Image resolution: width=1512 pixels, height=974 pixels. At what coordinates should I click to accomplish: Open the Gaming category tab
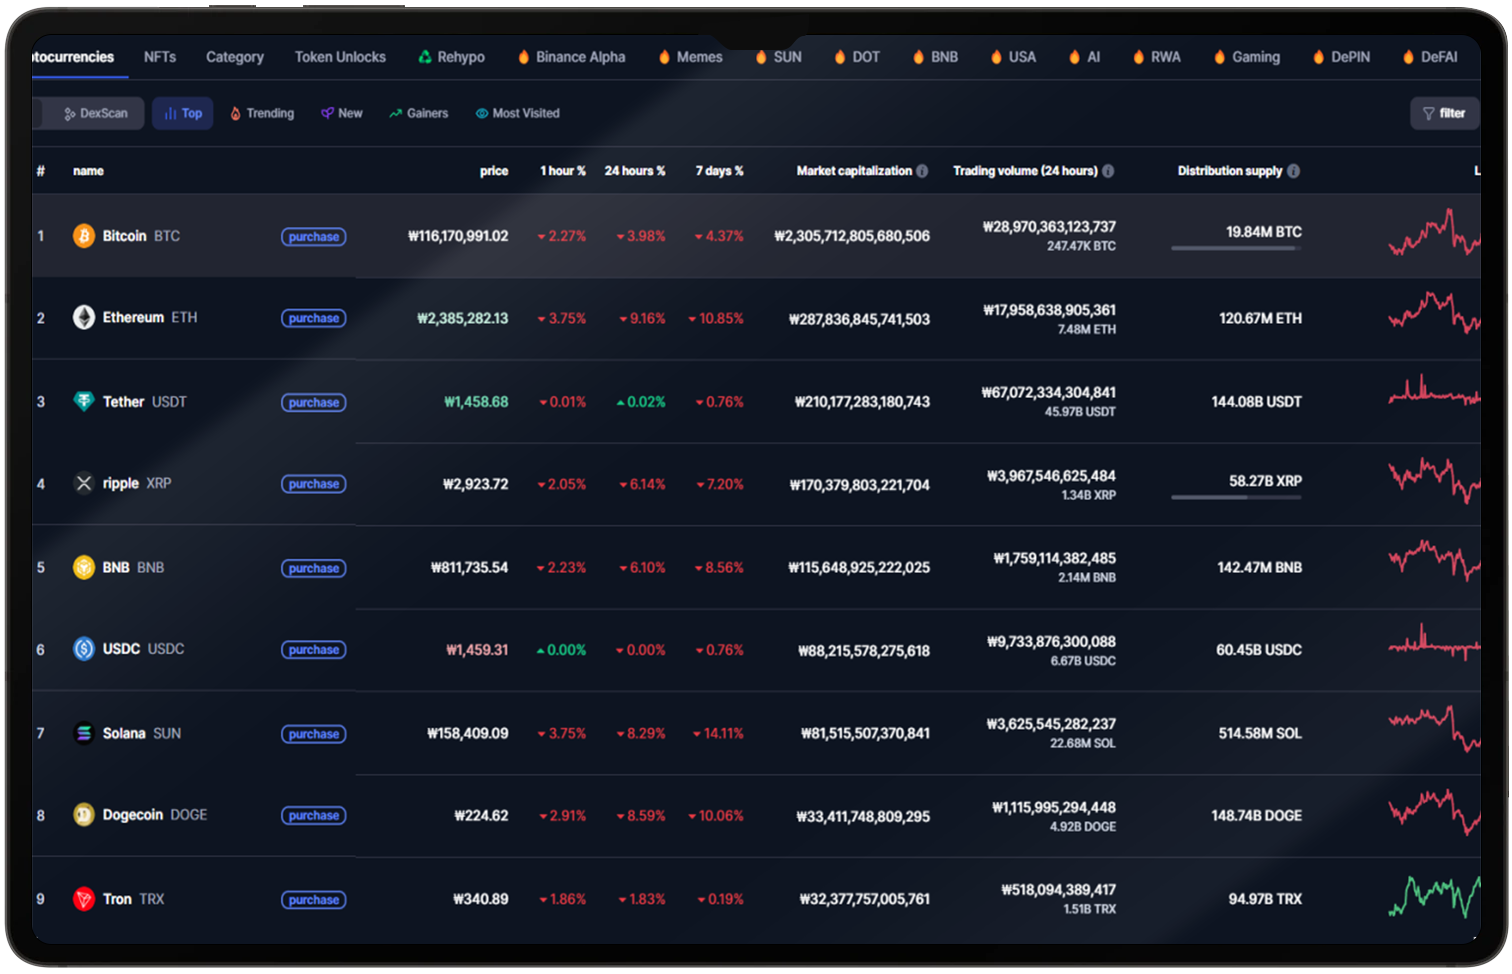(1246, 57)
